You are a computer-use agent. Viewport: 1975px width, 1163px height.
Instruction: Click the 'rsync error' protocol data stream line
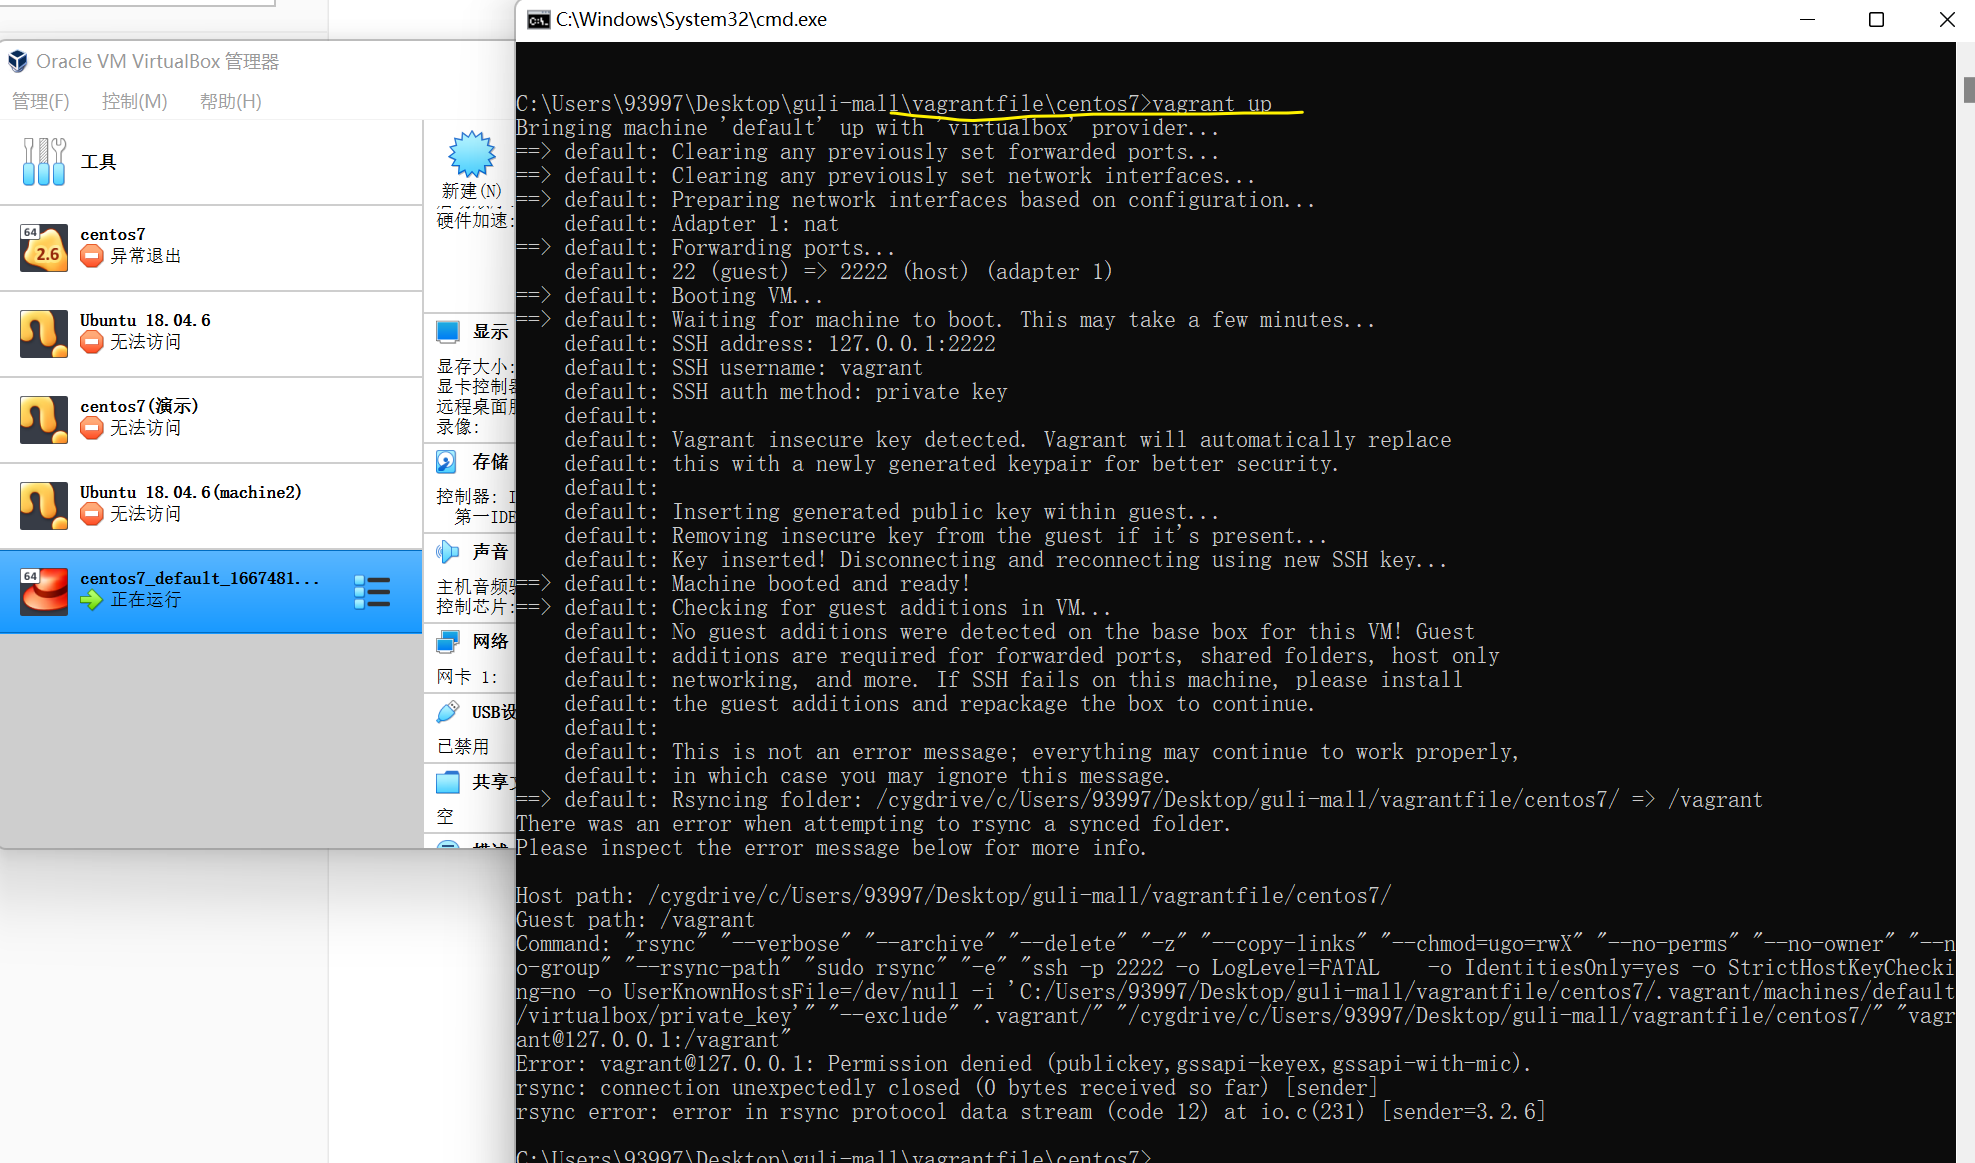coord(1031,1112)
